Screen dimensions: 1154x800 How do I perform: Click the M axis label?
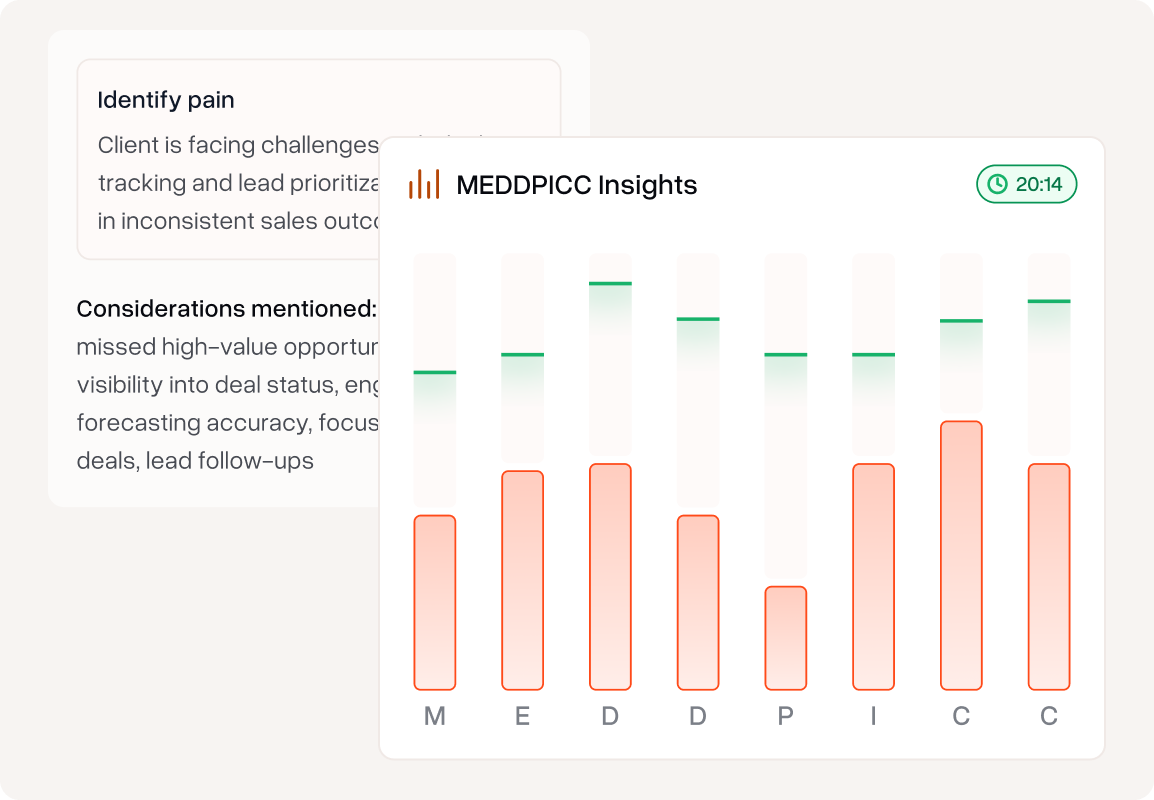click(435, 717)
